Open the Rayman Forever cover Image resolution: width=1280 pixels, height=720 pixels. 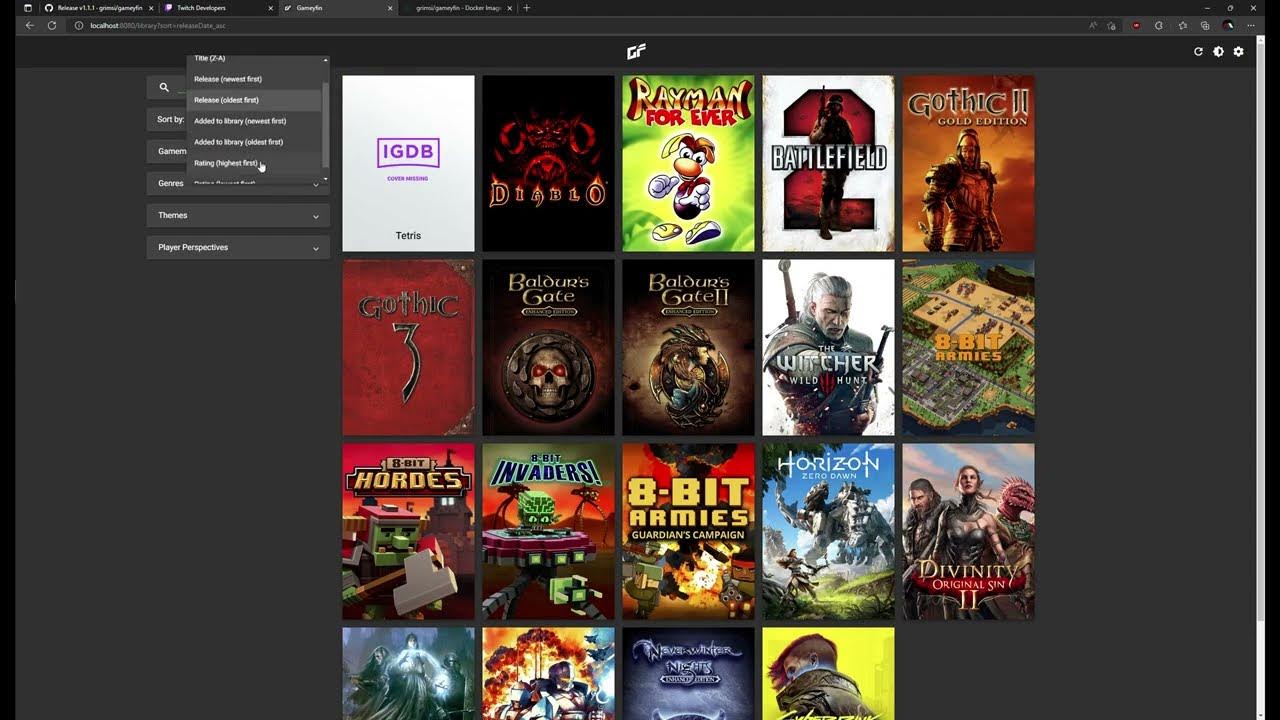tap(688, 163)
